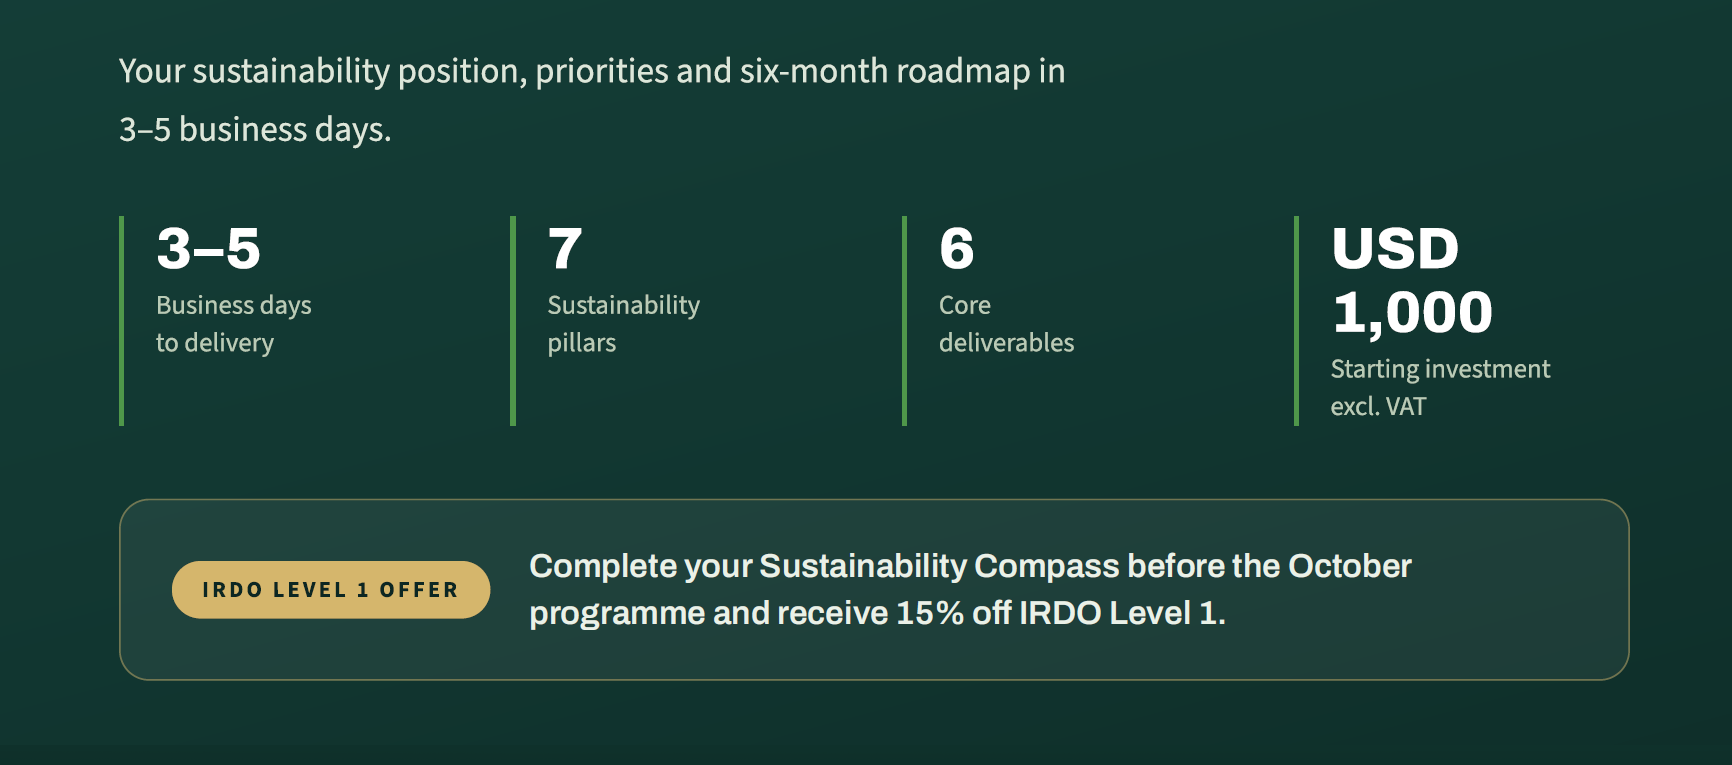Click the "1,000" amount under USD

point(1412,312)
